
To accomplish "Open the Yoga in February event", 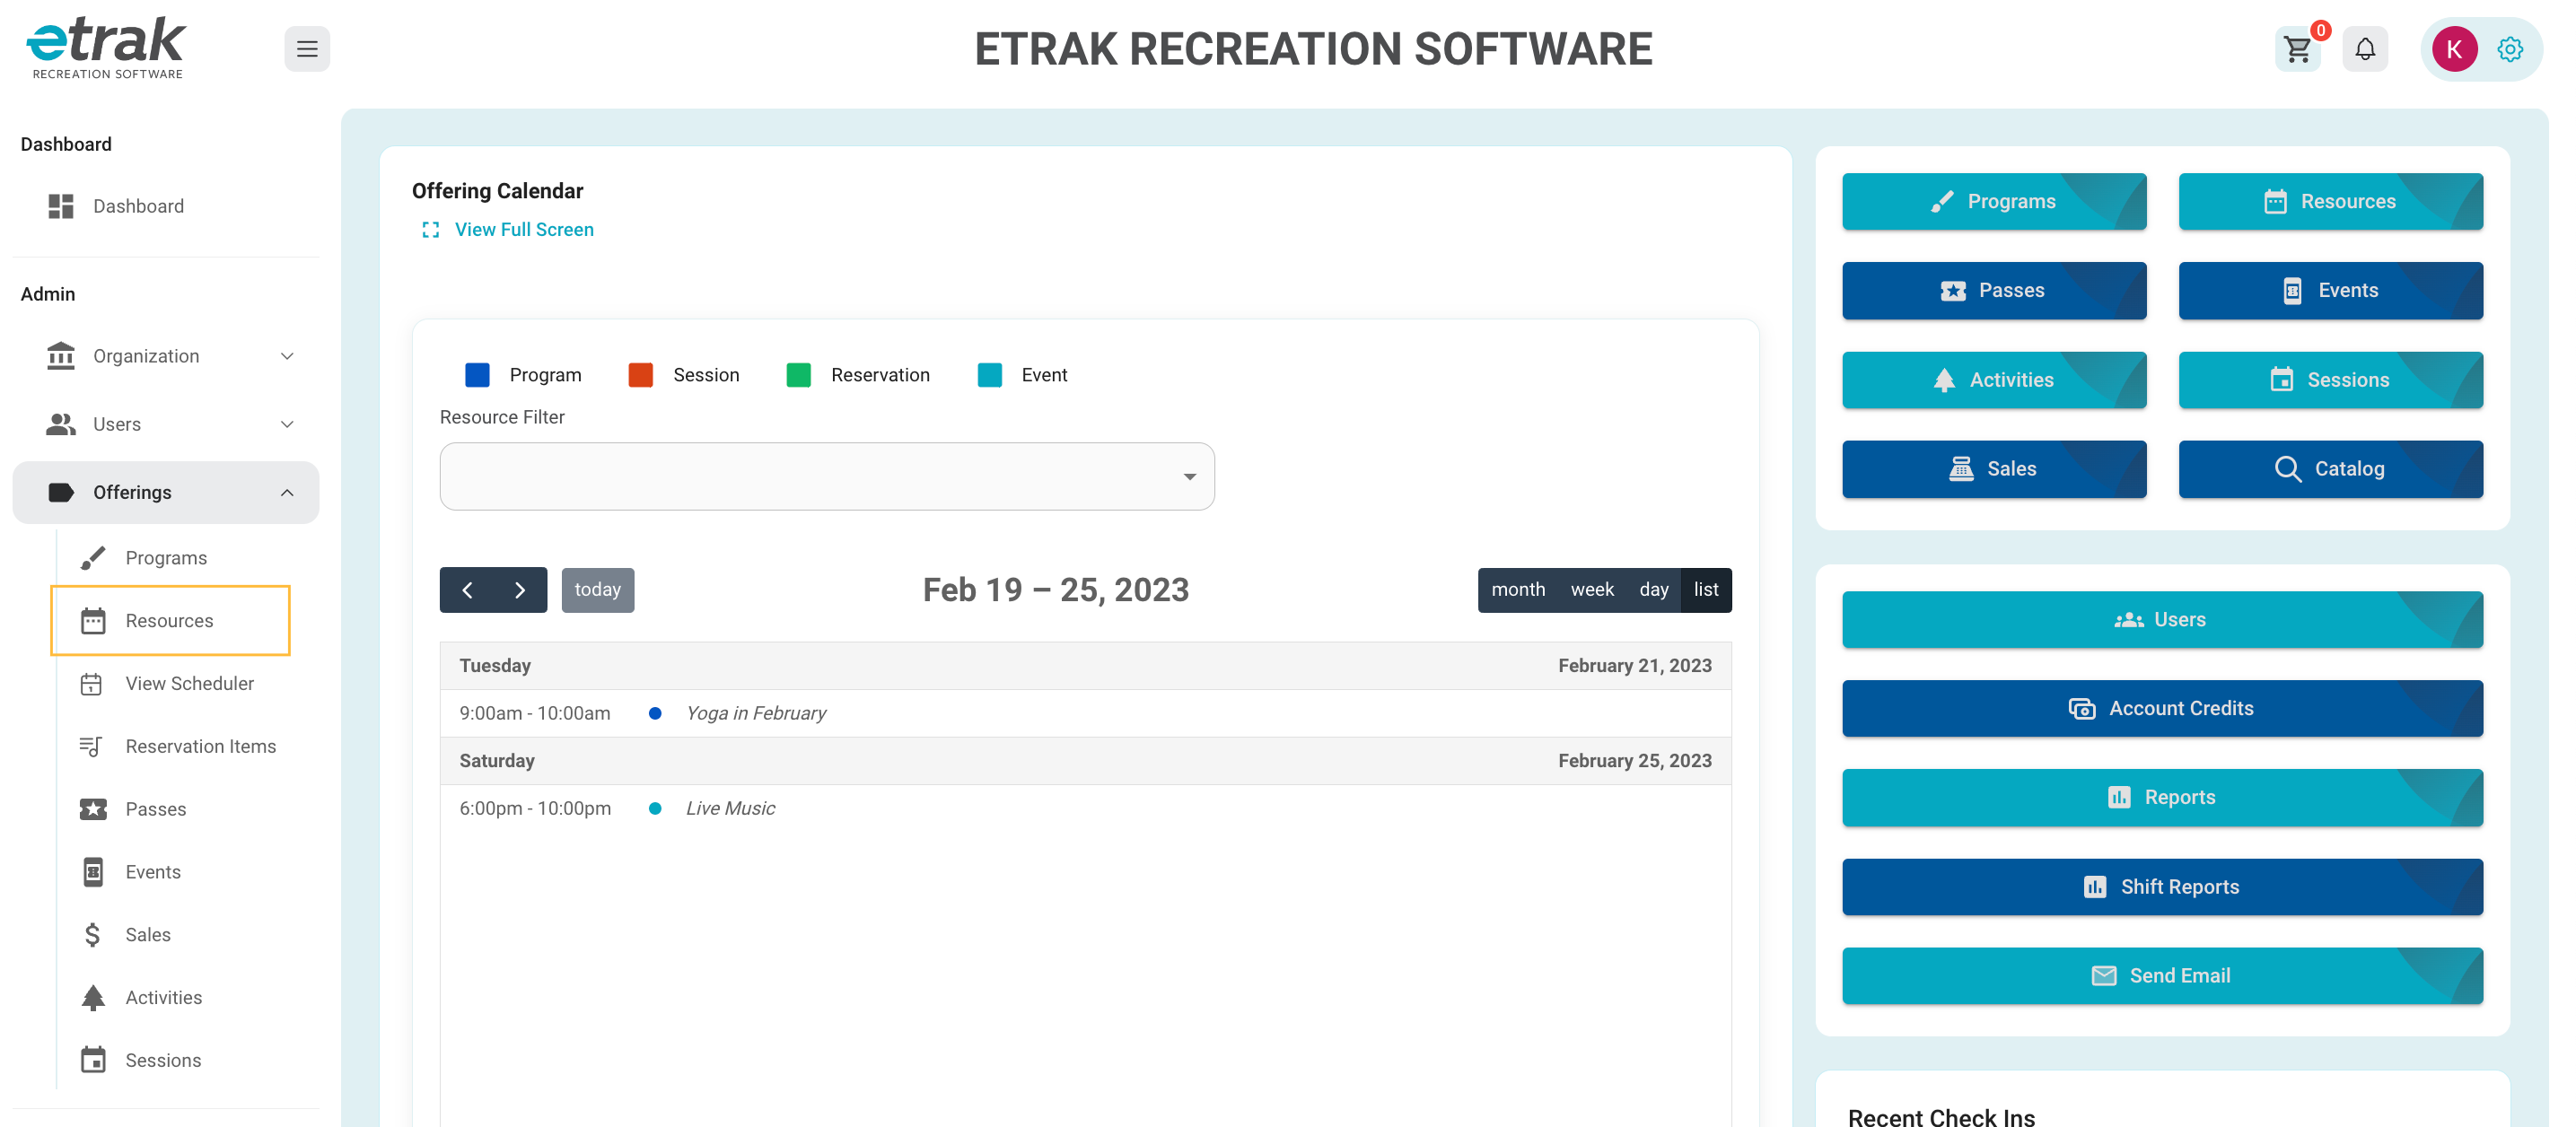I will [756, 713].
